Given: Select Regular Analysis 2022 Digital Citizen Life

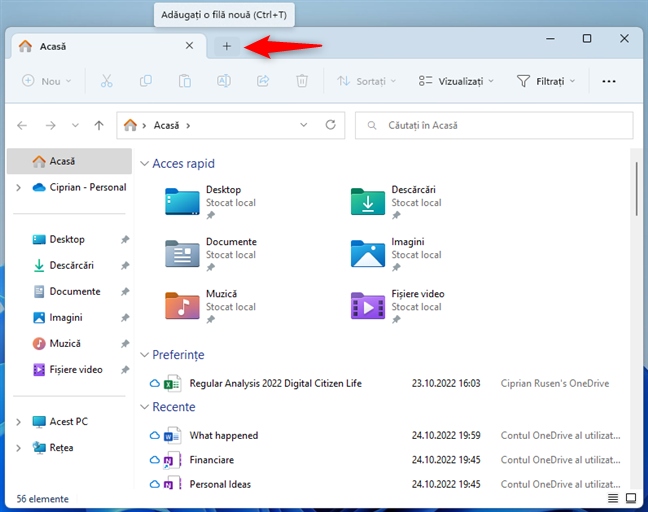Looking at the screenshot, I should pos(276,383).
